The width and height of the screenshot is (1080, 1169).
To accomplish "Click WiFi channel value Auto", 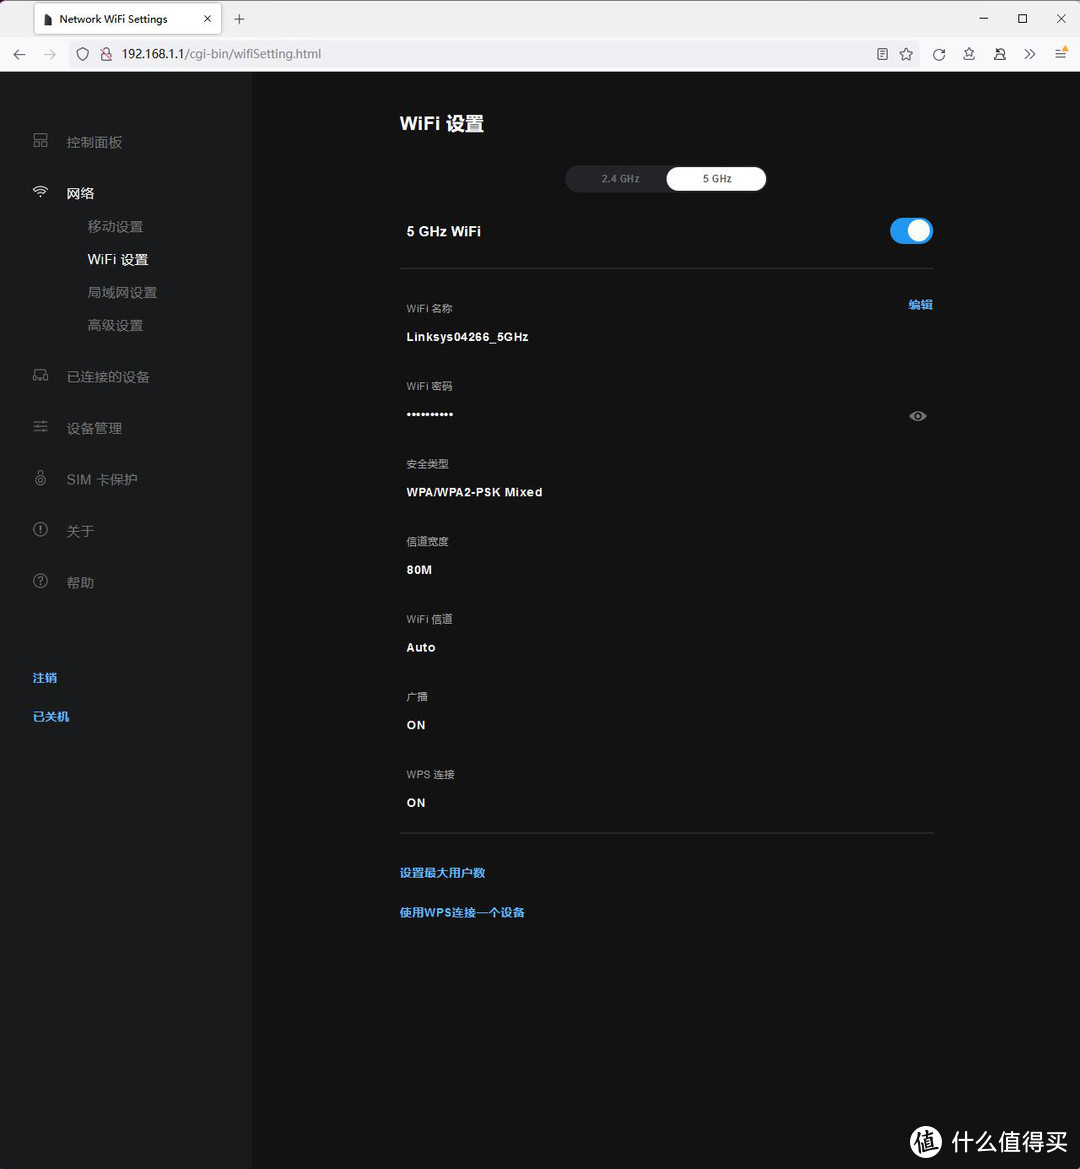I will [x=420, y=647].
